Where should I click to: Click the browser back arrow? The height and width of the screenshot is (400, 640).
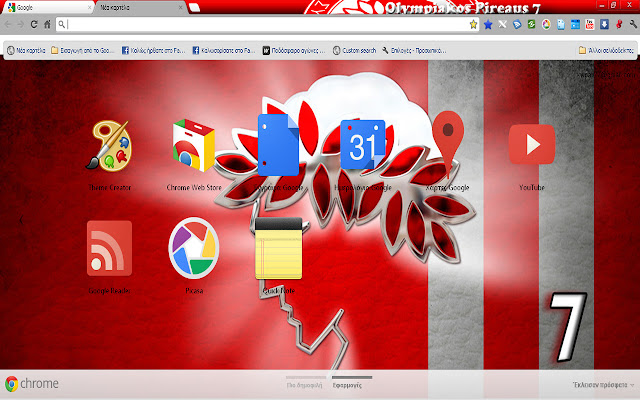(8, 24)
